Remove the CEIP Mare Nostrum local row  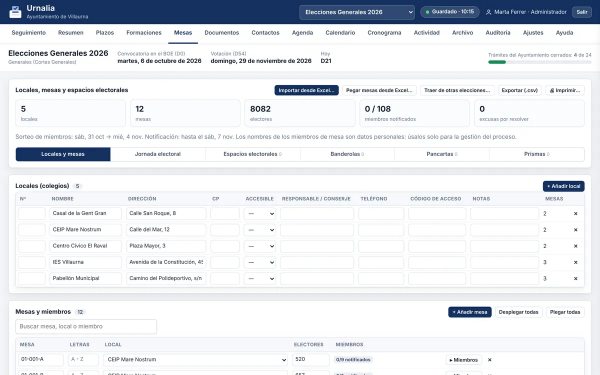(576, 230)
